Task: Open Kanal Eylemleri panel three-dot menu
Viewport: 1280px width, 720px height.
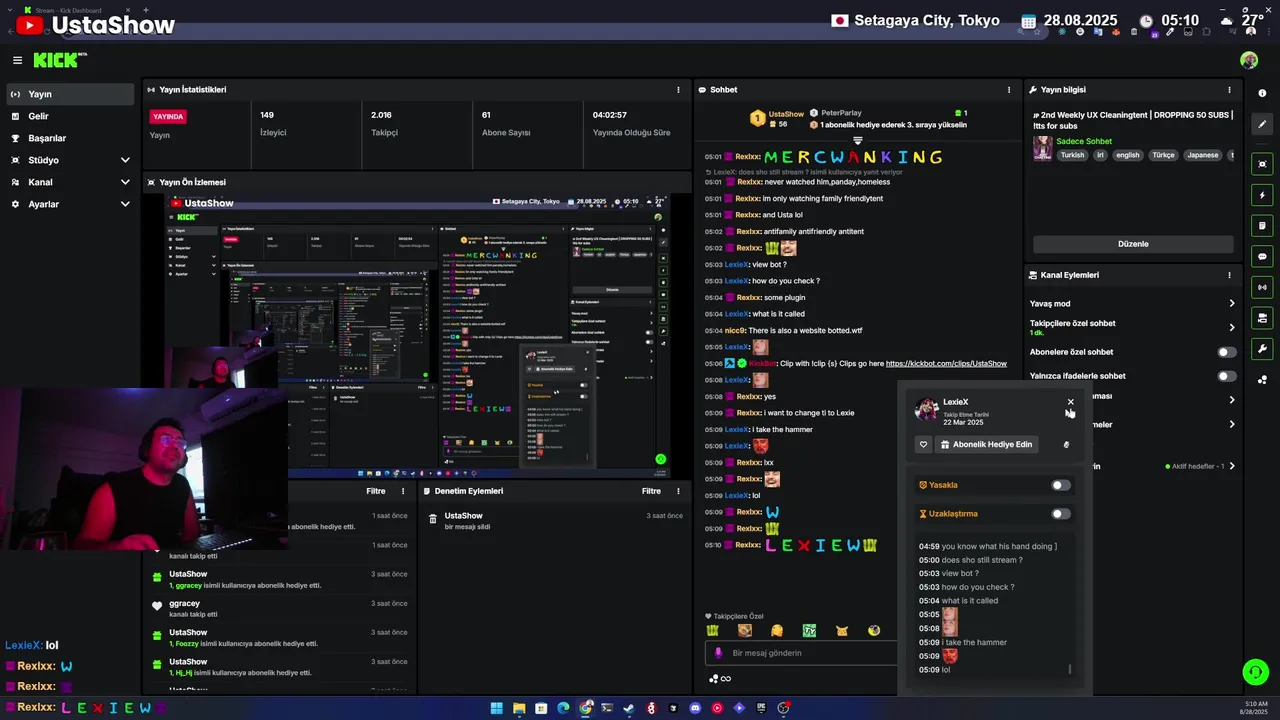Action: click(x=1229, y=275)
